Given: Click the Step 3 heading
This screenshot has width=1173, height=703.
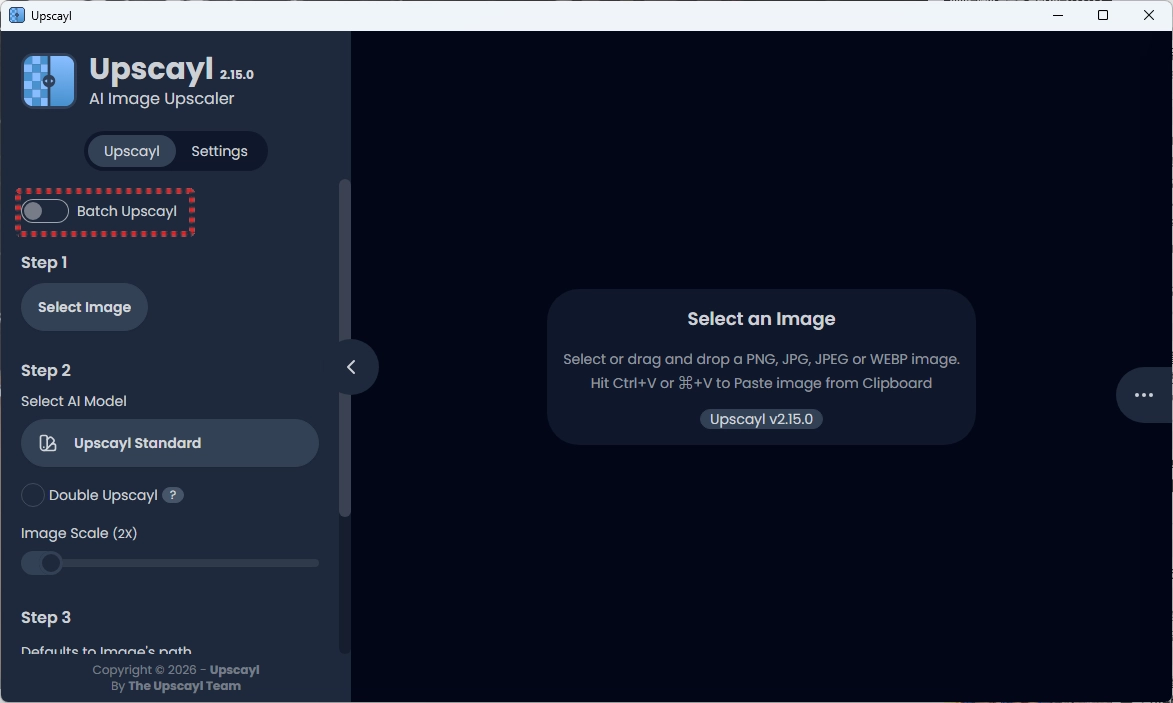Looking at the screenshot, I should point(46,618).
